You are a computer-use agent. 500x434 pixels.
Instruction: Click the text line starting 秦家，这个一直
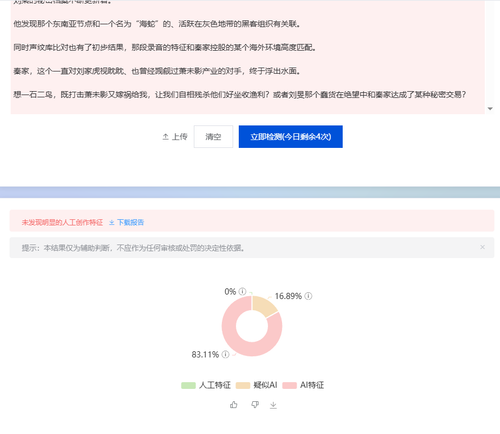click(x=157, y=71)
